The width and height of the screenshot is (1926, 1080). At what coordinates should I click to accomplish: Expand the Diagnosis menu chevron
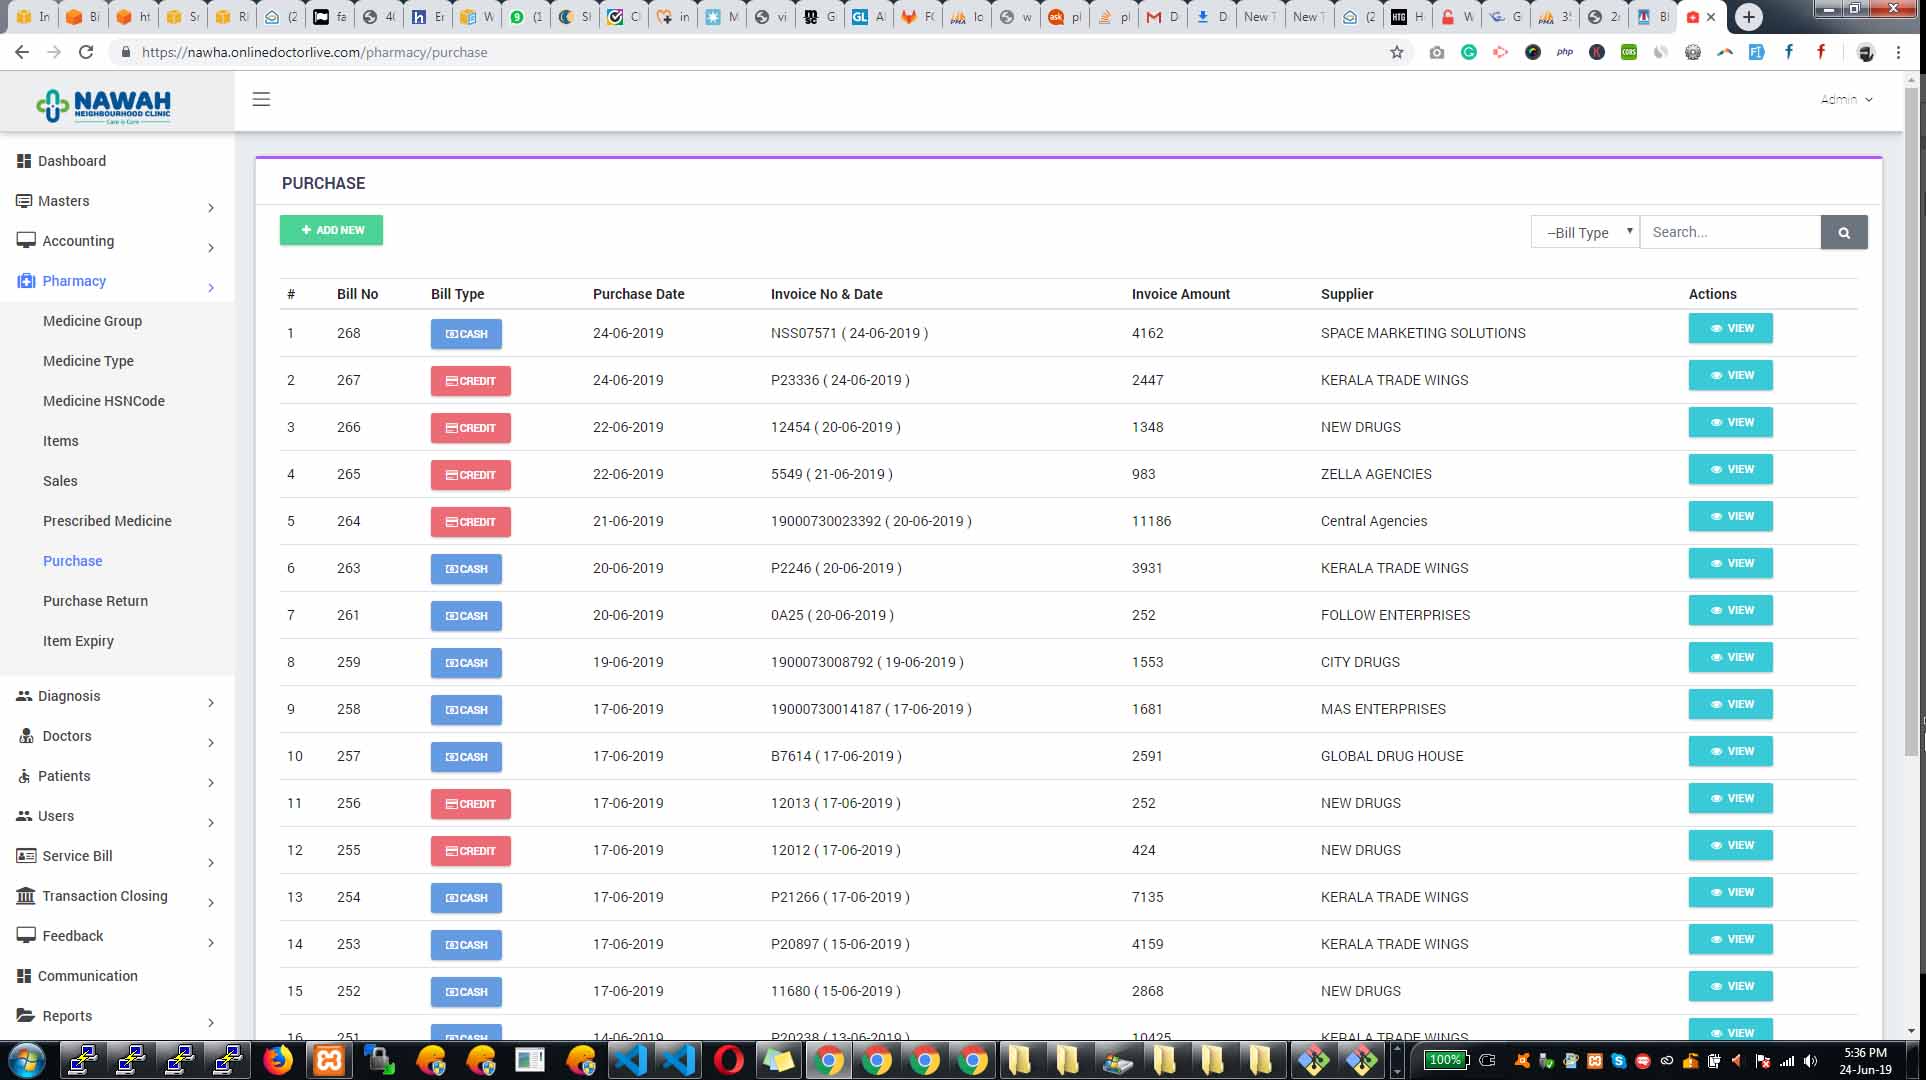[x=211, y=703]
